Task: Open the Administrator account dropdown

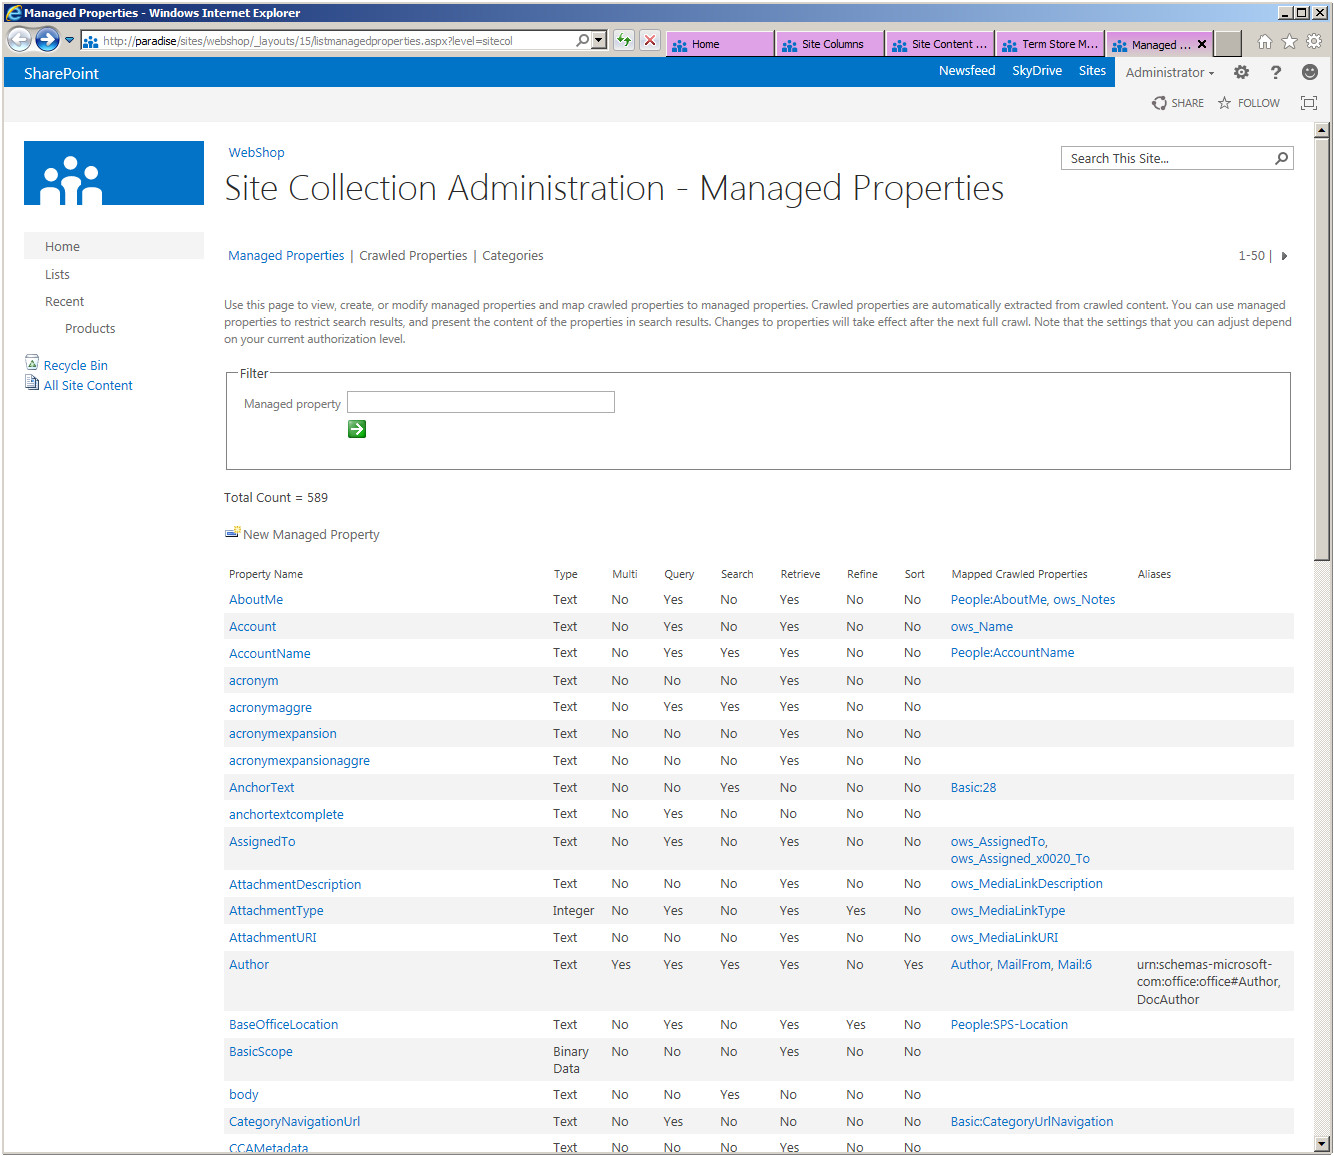Action: pyautogui.click(x=1168, y=72)
